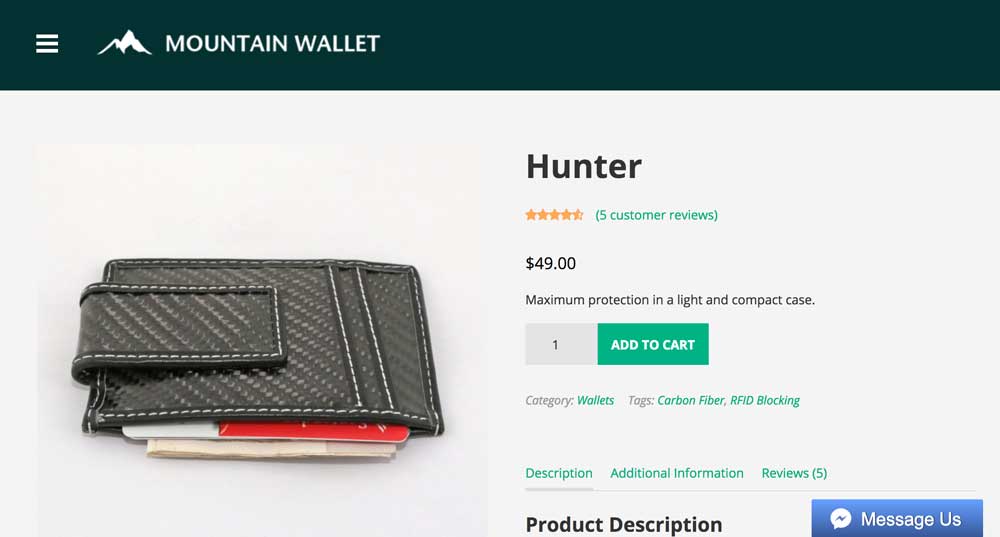Add the Hunter wallet to cart
The height and width of the screenshot is (537, 1000).
(652, 344)
